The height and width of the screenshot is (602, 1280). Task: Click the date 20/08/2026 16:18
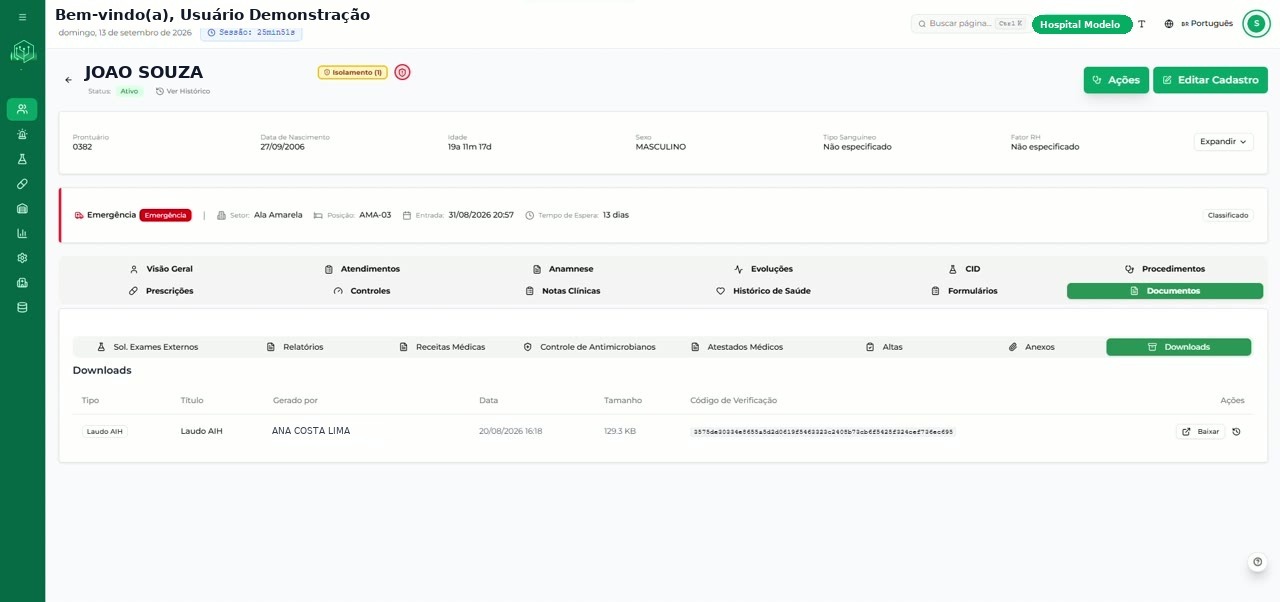510,432
